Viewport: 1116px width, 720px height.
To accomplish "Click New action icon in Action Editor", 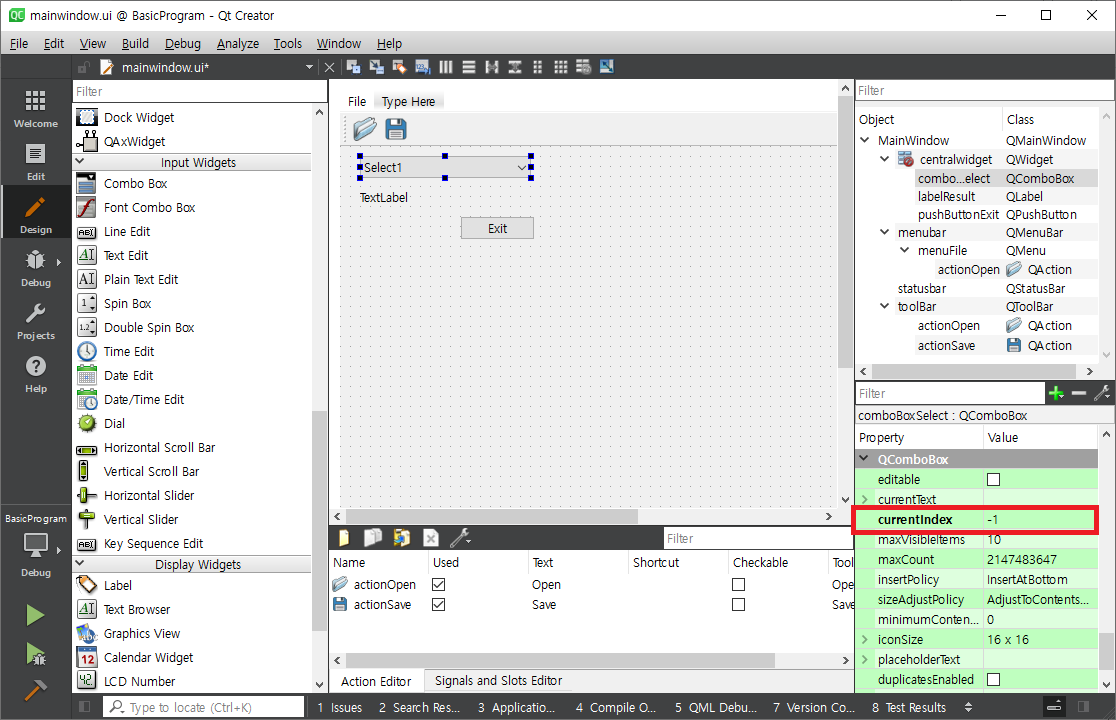I will click(x=344, y=538).
